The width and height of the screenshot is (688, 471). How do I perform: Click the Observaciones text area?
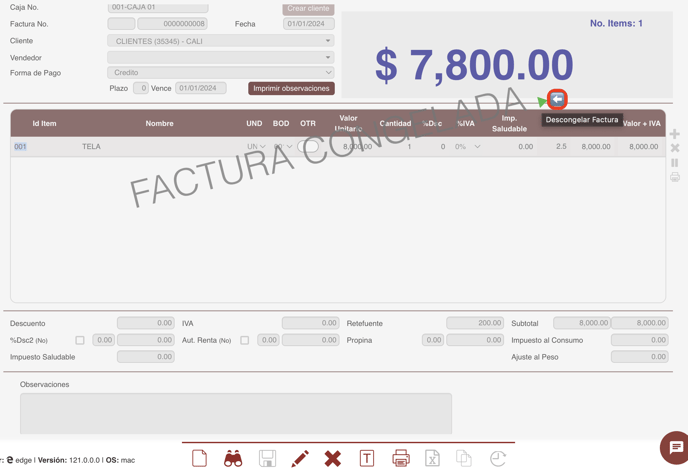(x=236, y=413)
